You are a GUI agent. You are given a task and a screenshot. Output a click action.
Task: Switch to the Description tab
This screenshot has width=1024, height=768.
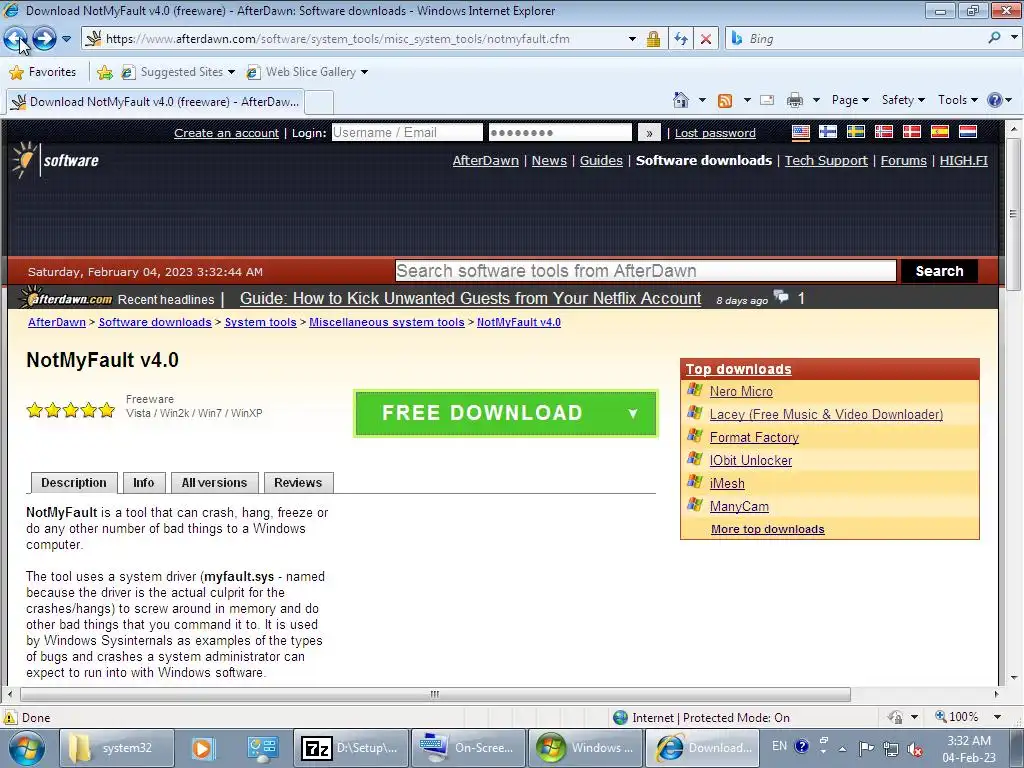[74, 483]
